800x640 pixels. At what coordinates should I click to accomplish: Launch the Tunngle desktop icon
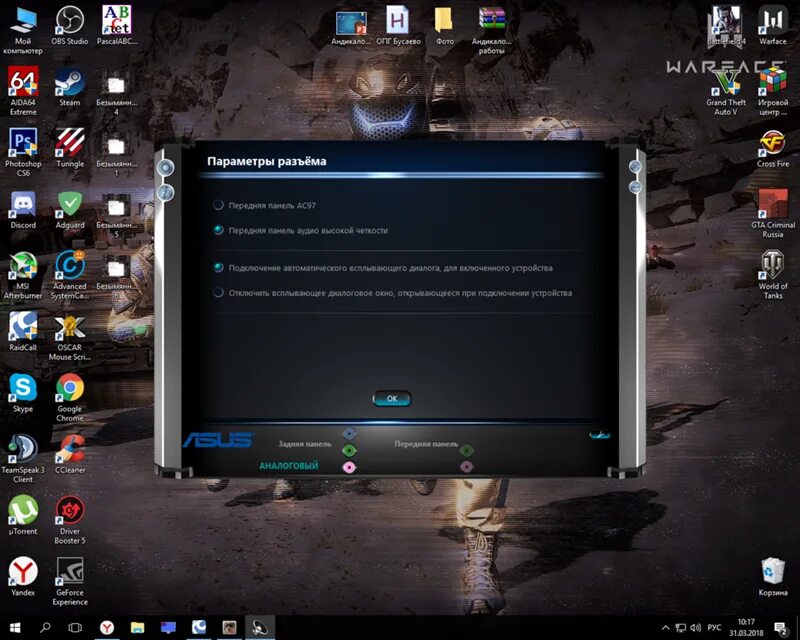coord(70,148)
